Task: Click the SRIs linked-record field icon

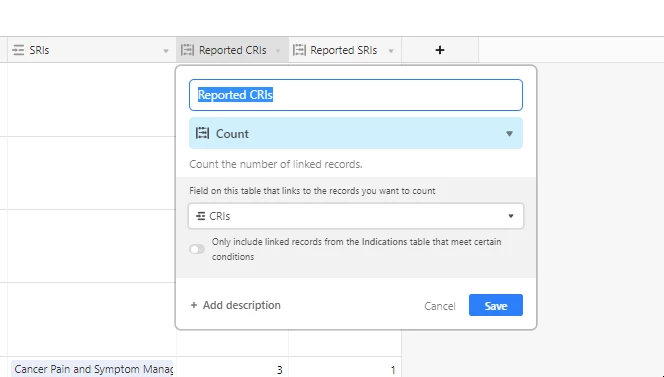Action: [x=18, y=50]
